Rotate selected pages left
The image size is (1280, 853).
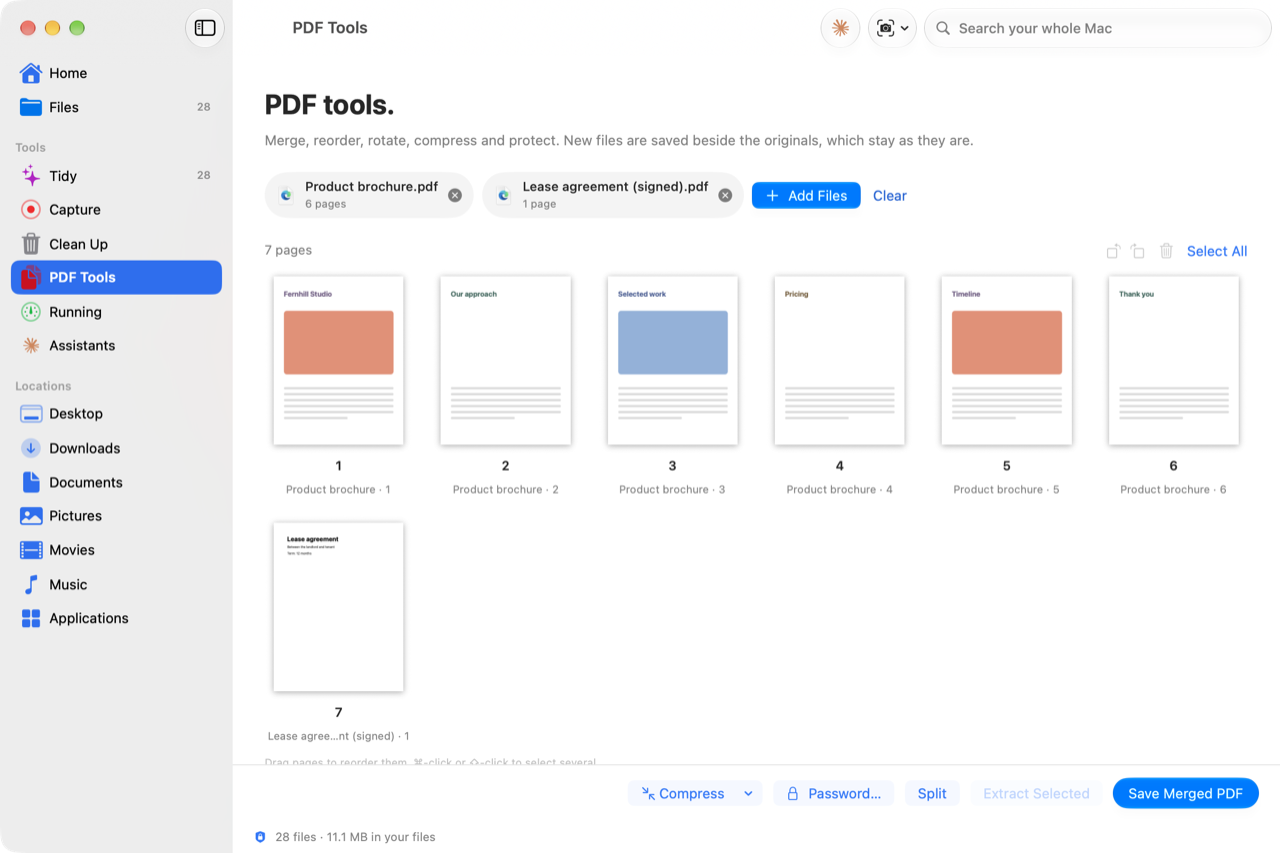tap(1113, 251)
